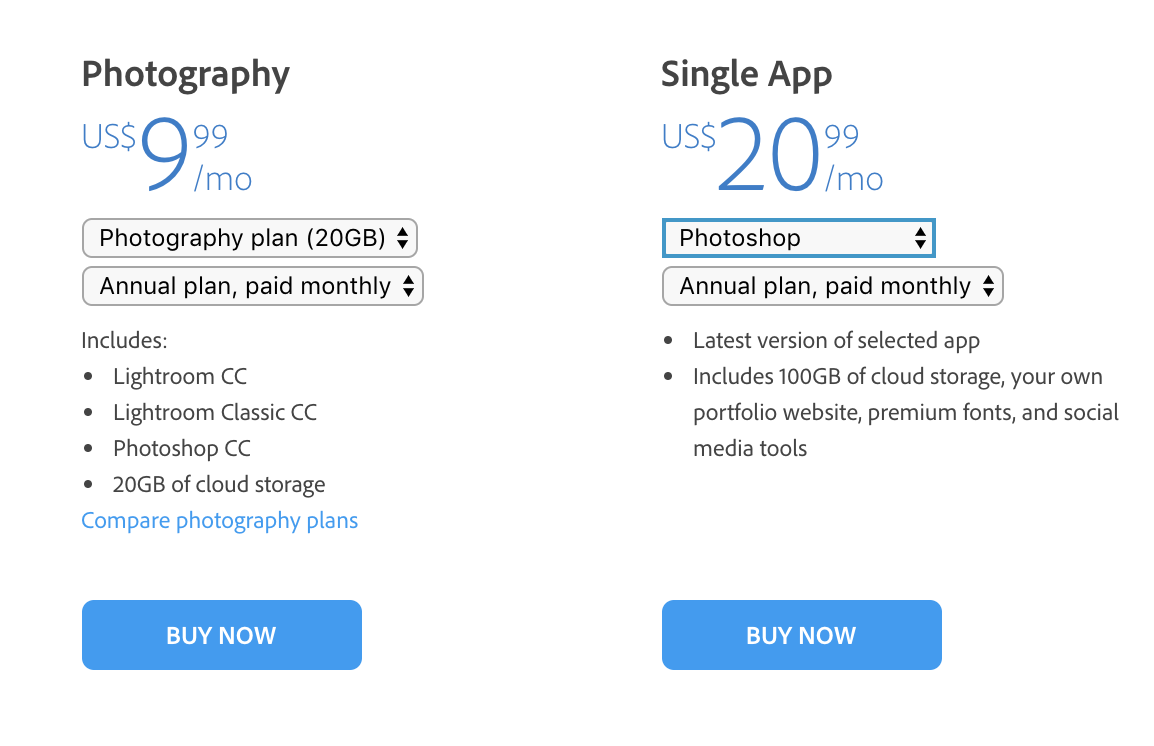Click BUY NOW for Photography plan
This screenshot has height=746, width=1154.
(221, 635)
